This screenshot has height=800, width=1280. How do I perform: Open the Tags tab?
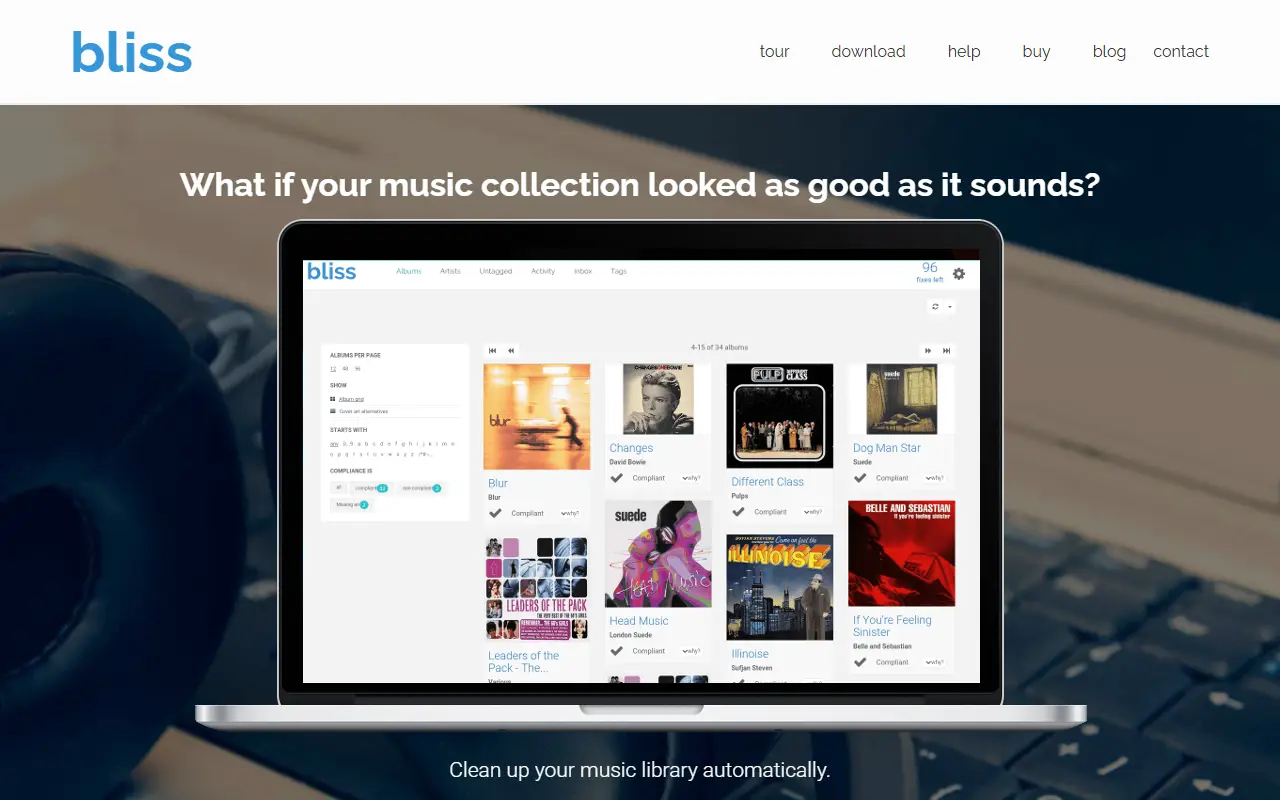pos(619,271)
